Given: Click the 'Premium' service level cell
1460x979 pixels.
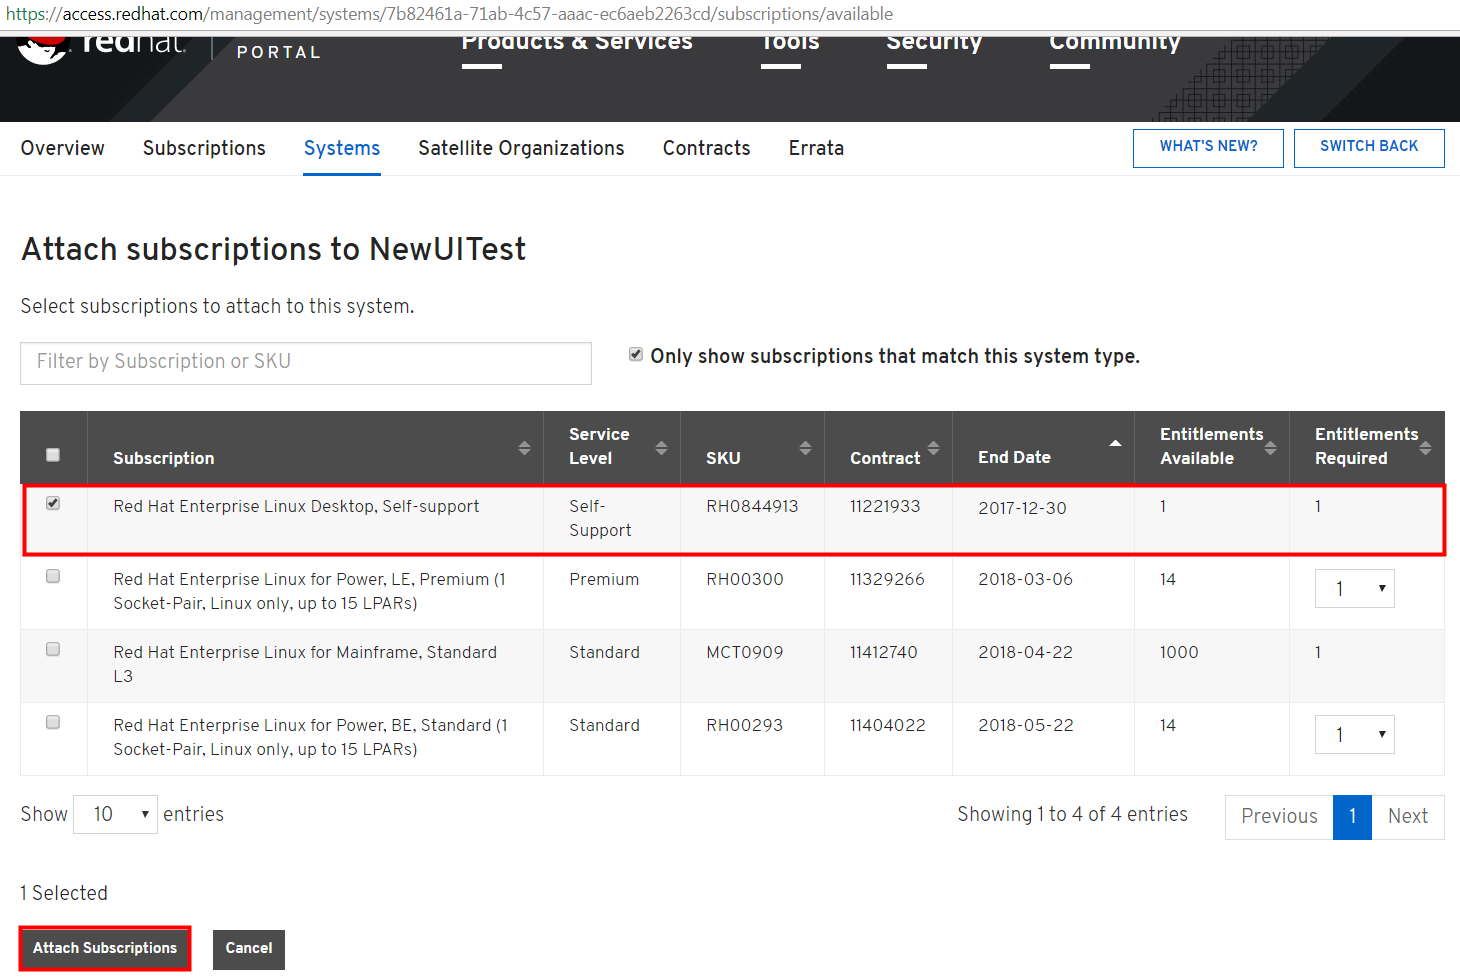Looking at the screenshot, I should pos(604,579).
